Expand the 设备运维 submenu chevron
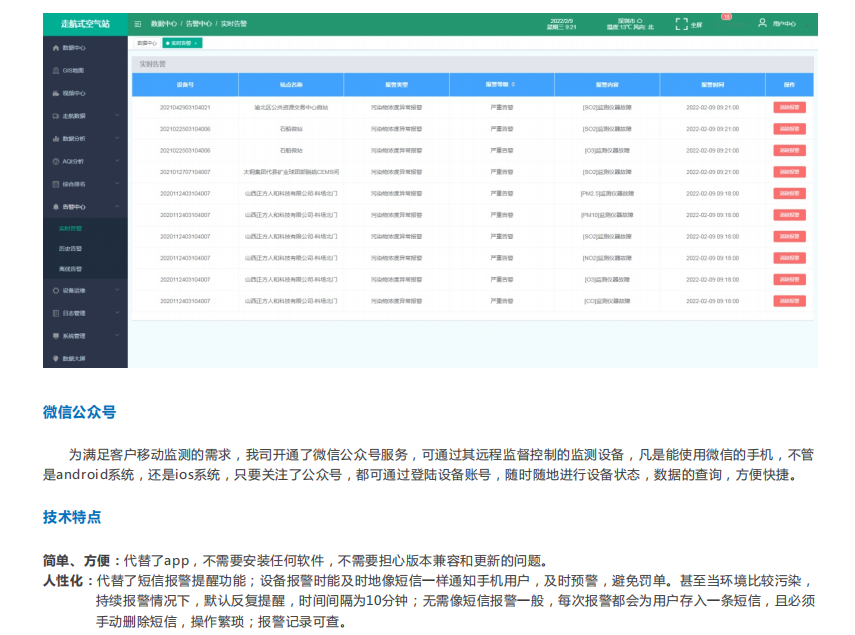 click(117, 290)
